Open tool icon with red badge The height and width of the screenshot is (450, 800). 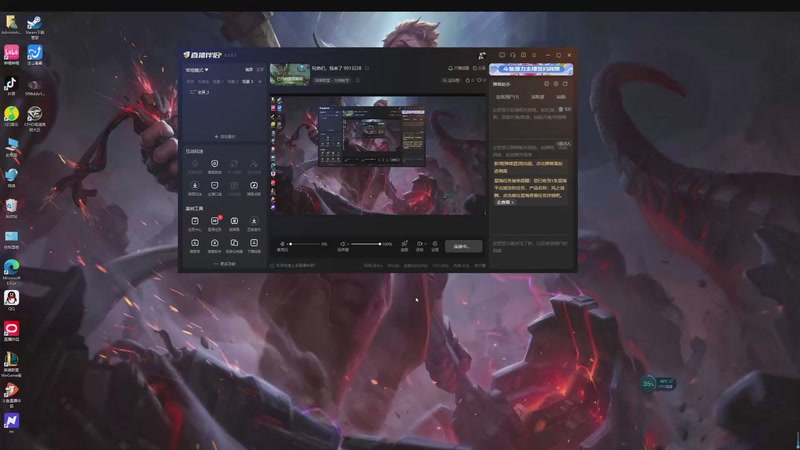215,223
